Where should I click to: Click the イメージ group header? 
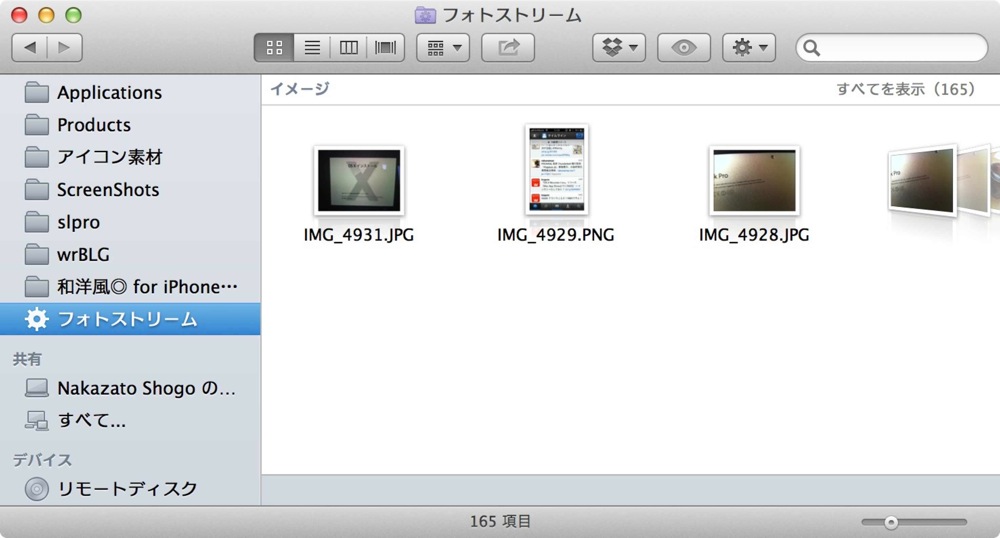[300, 89]
